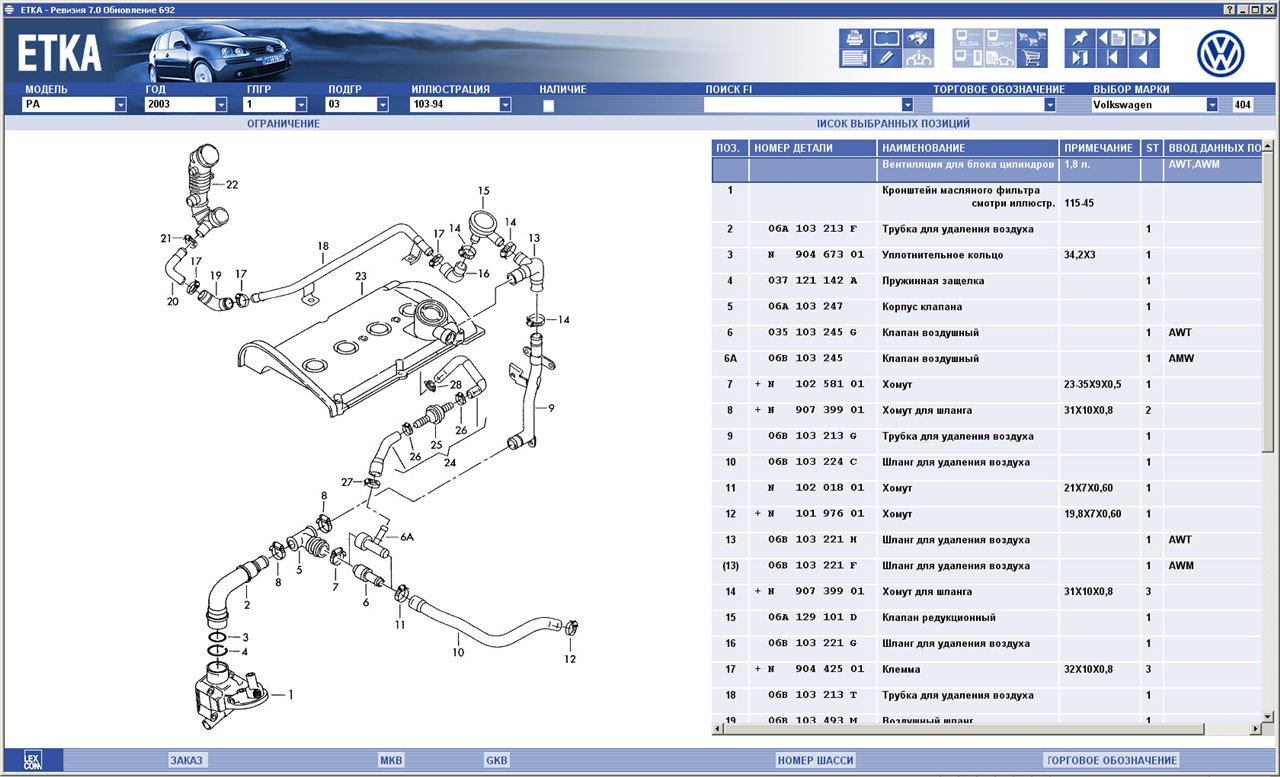Go to the next illustration page
This screenshot has width=1280, height=777.
click(x=1143, y=38)
